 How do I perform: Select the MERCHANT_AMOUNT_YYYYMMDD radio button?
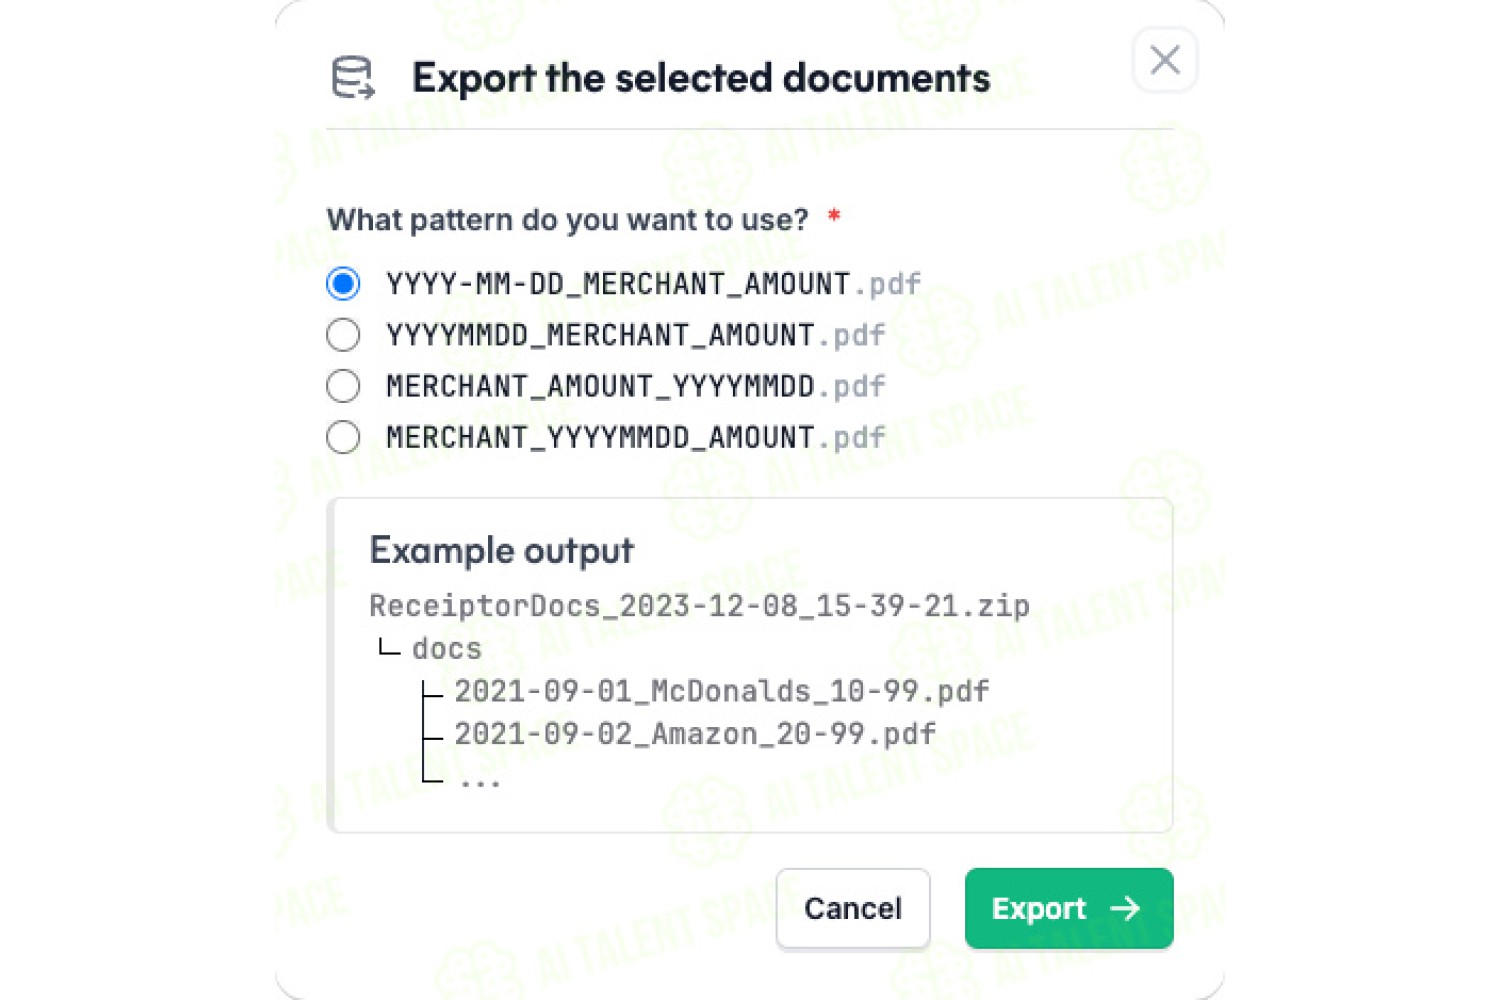click(343, 386)
